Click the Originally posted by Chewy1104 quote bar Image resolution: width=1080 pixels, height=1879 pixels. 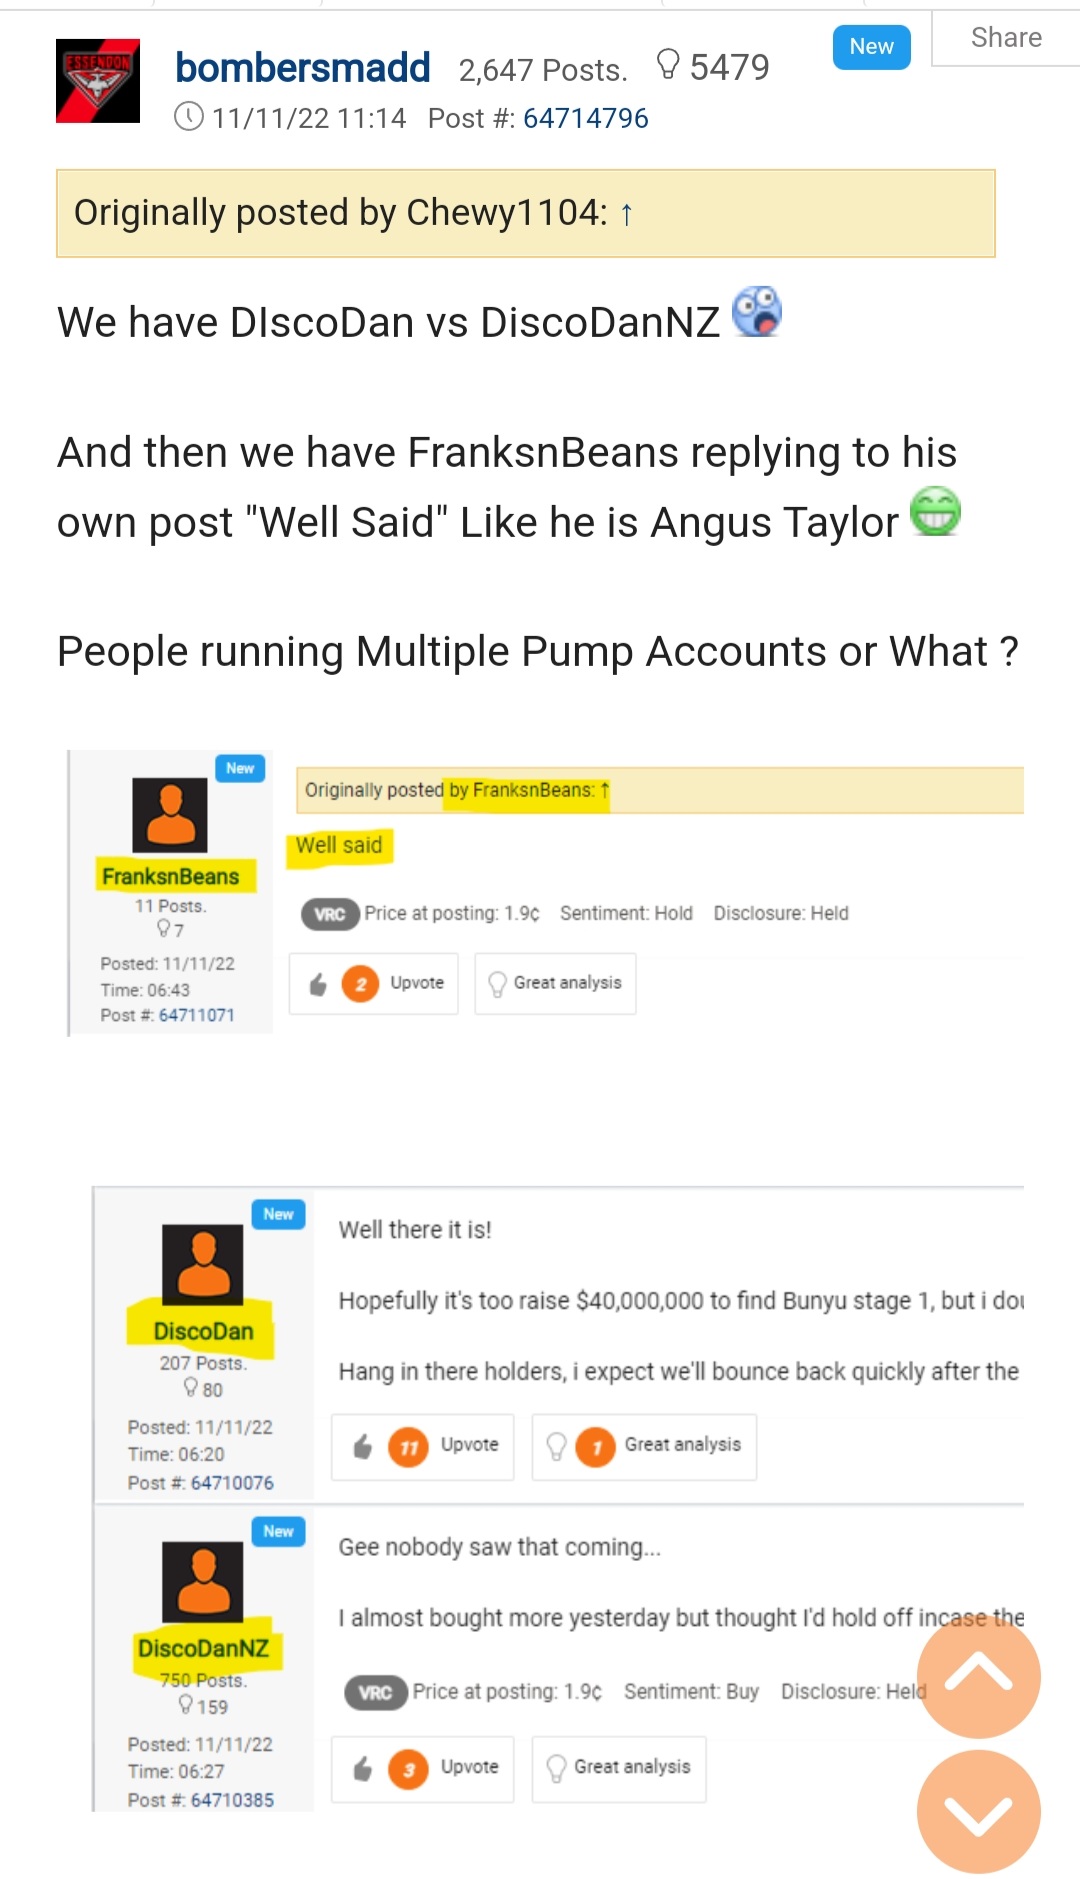pyautogui.click(x=525, y=213)
